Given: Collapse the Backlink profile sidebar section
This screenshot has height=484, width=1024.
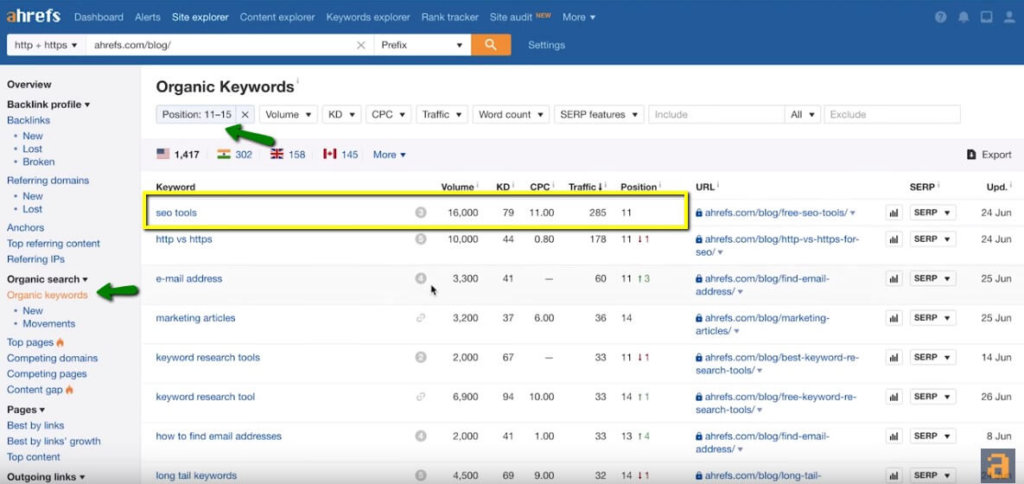Looking at the screenshot, I should 48,105.
